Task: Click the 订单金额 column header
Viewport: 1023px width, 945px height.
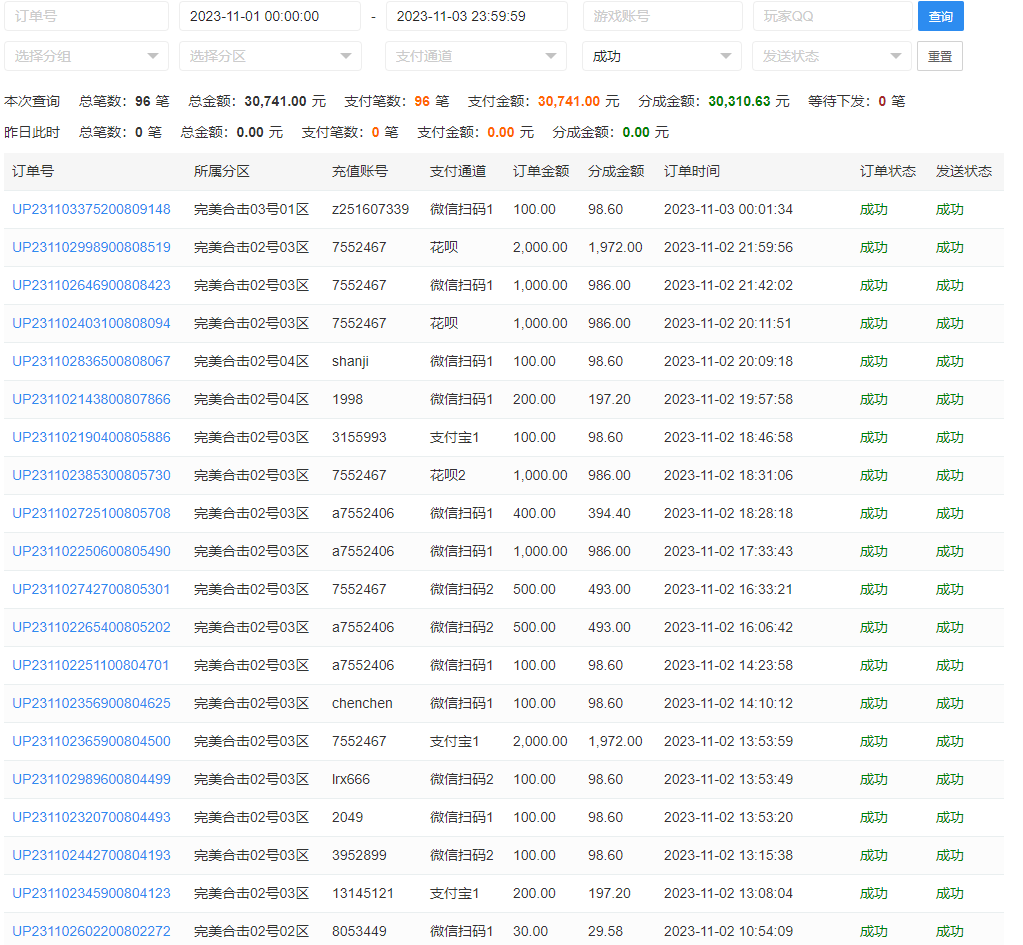Action: [x=541, y=172]
